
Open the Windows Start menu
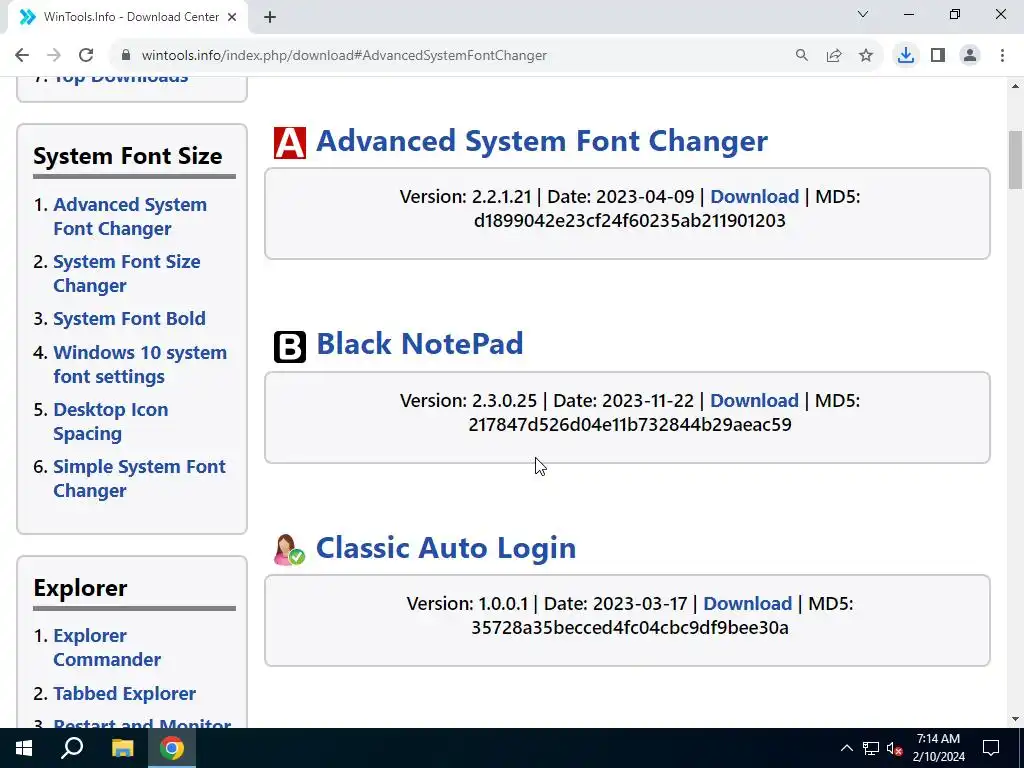coord(24,748)
